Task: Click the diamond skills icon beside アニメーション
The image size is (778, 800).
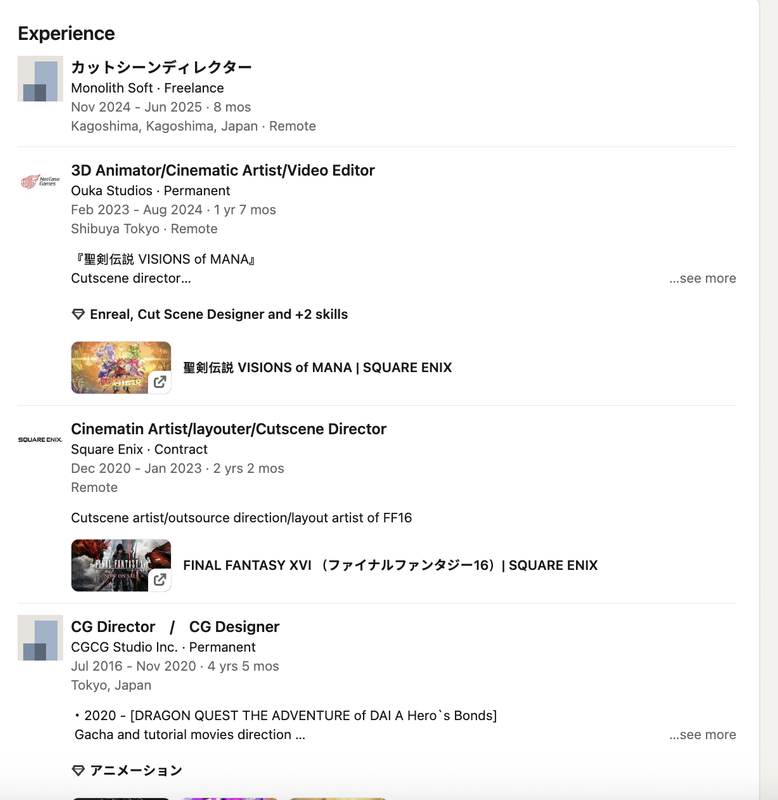Action: tap(78, 770)
